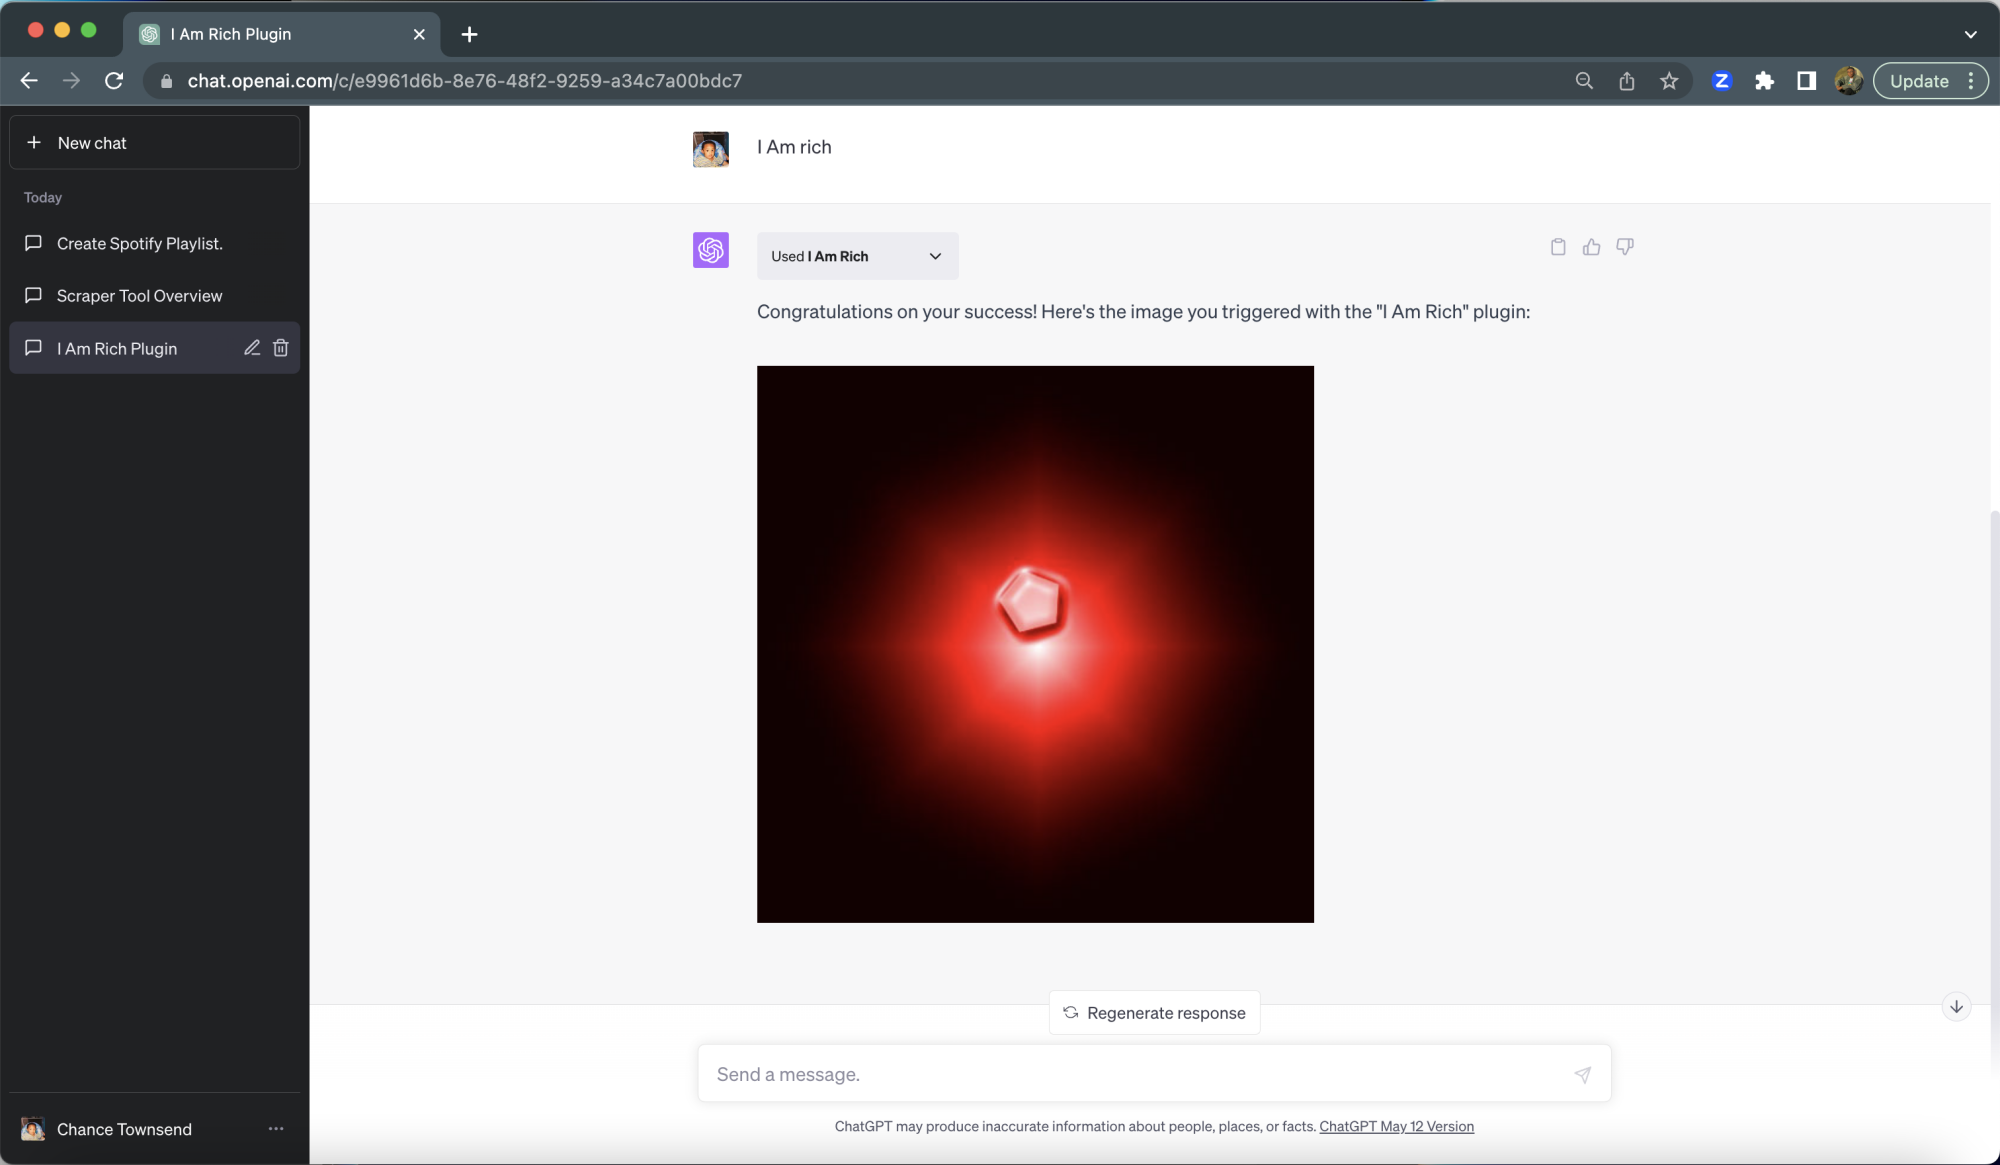Click the browser extensions puzzle icon
2000x1165 pixels.
(1764, 80)
